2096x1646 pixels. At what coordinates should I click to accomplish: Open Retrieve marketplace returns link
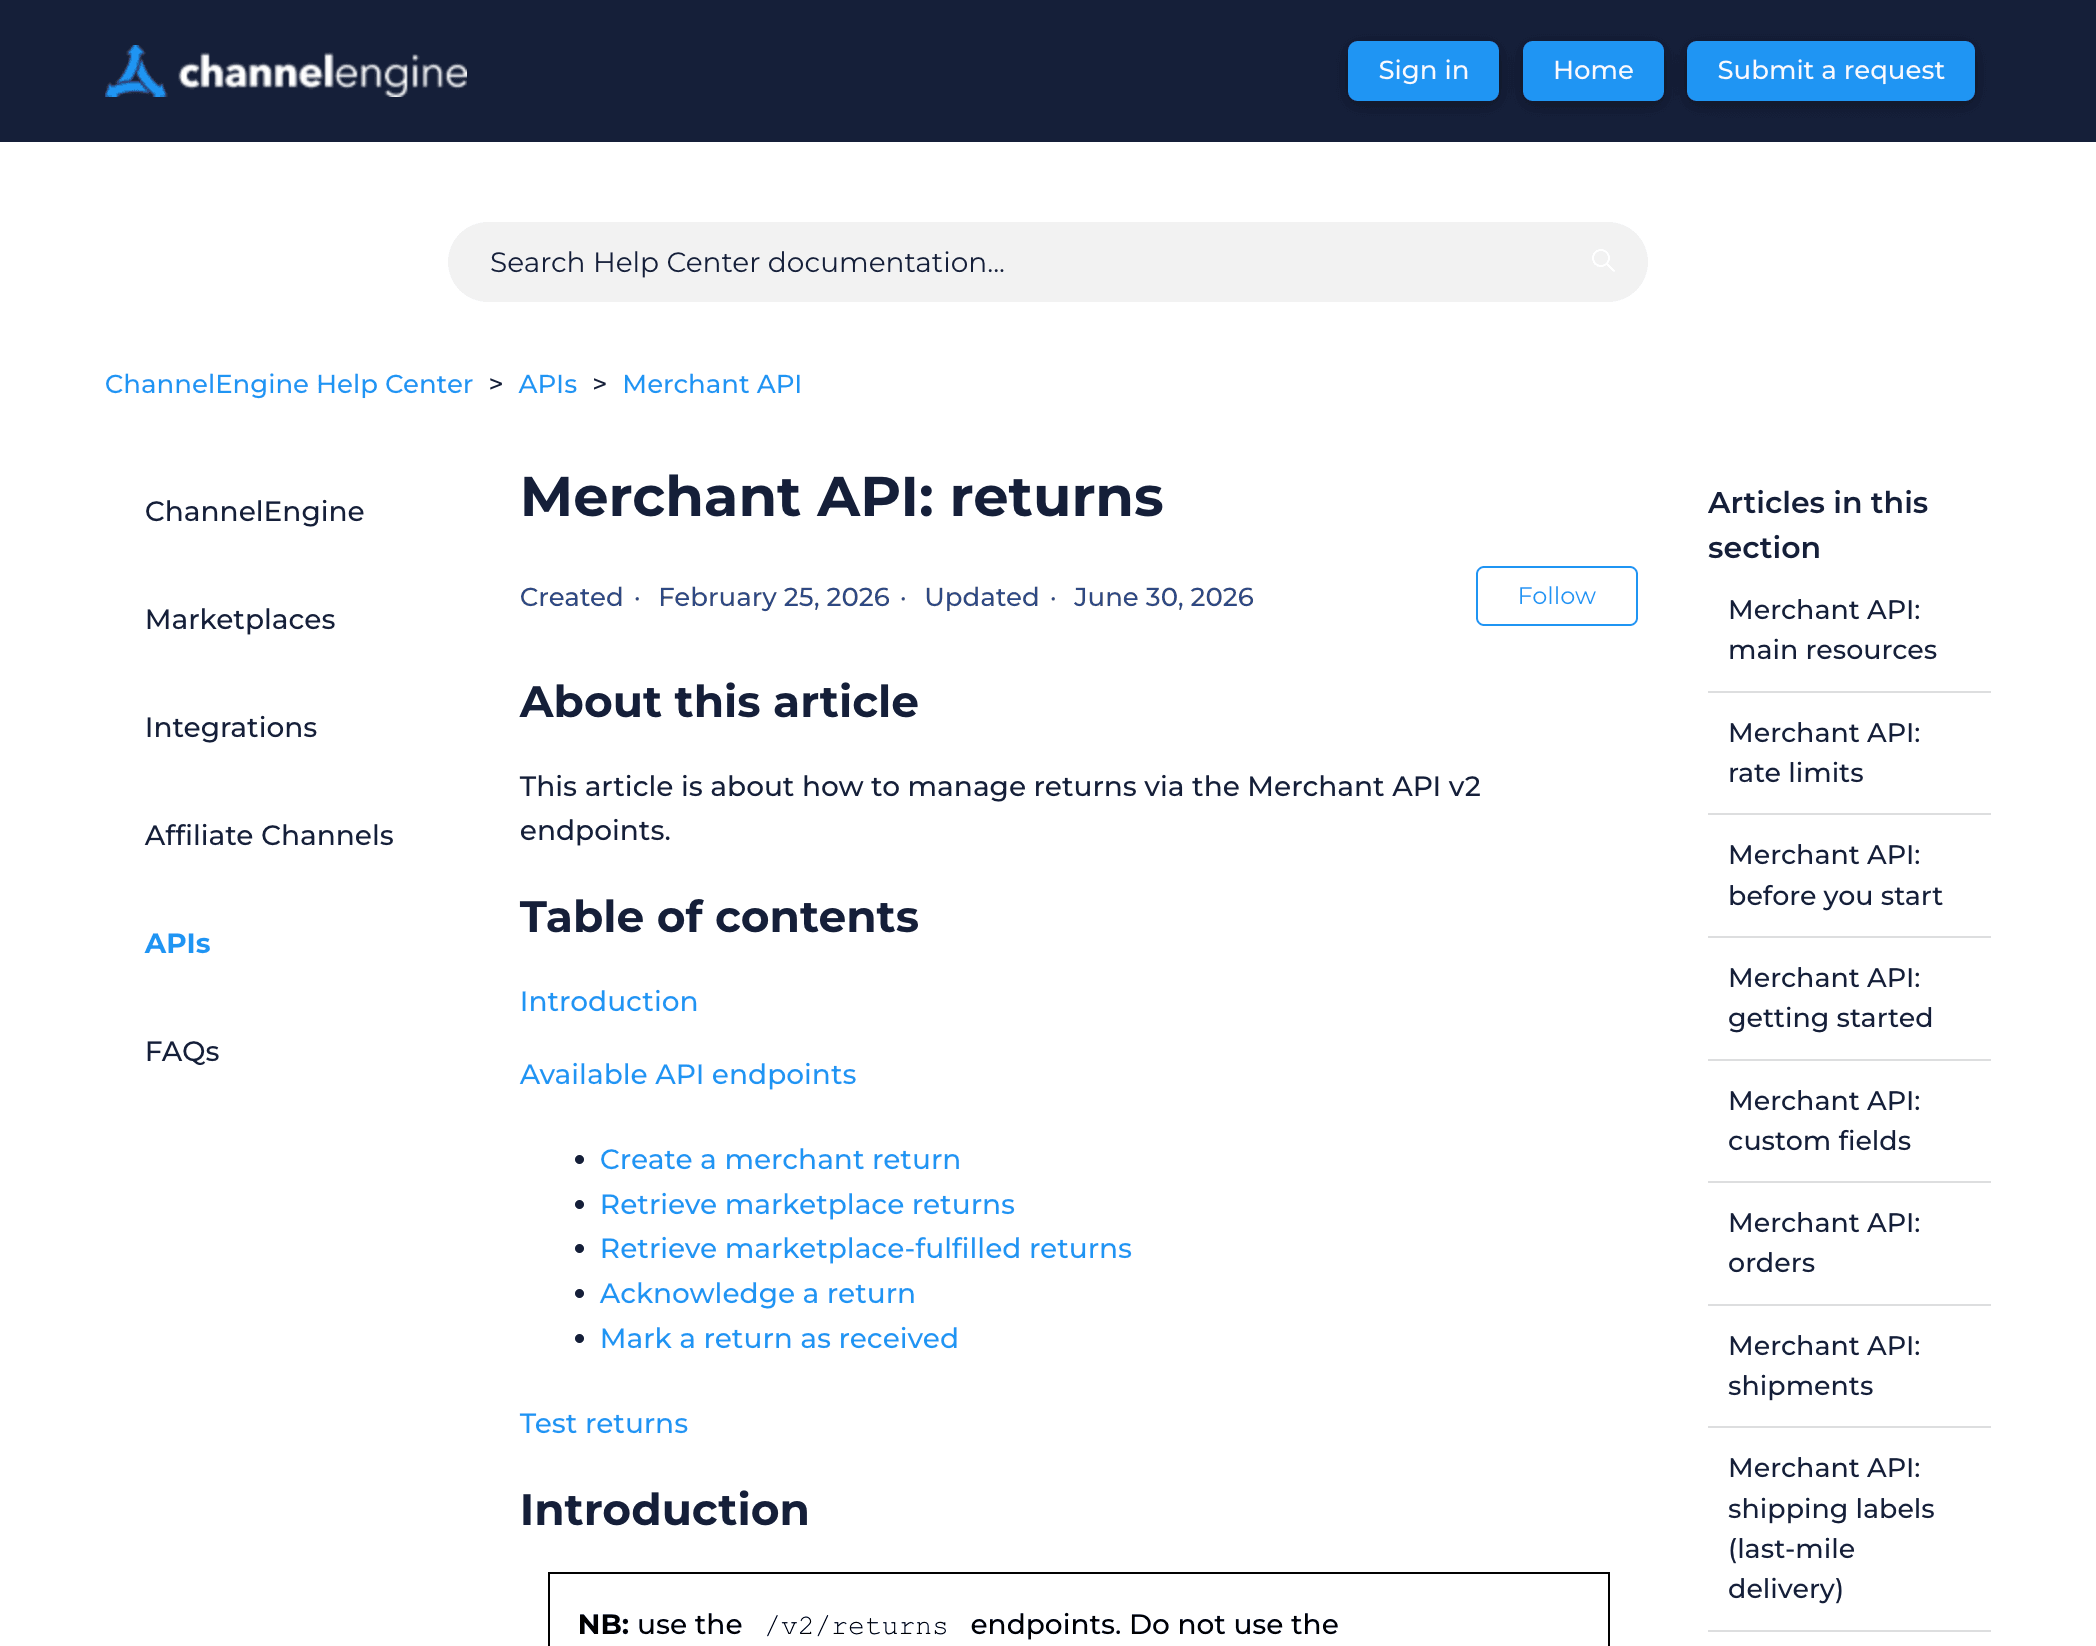point(807,1204)
